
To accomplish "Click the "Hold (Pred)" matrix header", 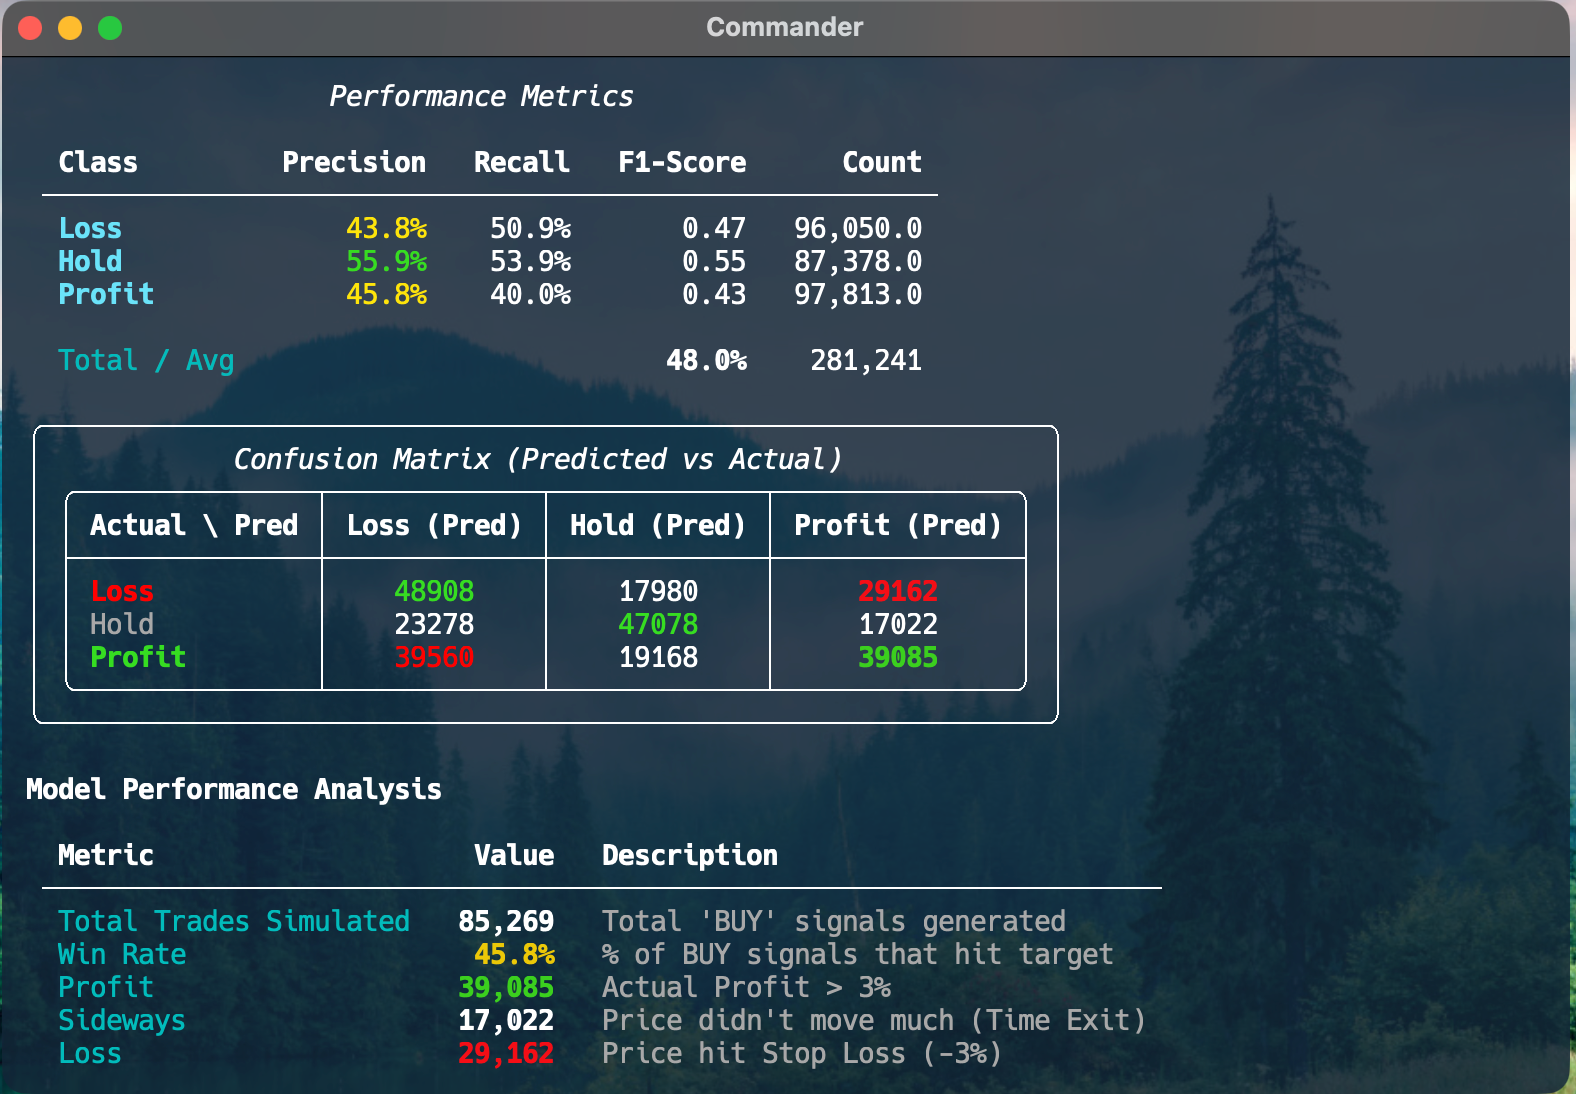I will point(658,525).
